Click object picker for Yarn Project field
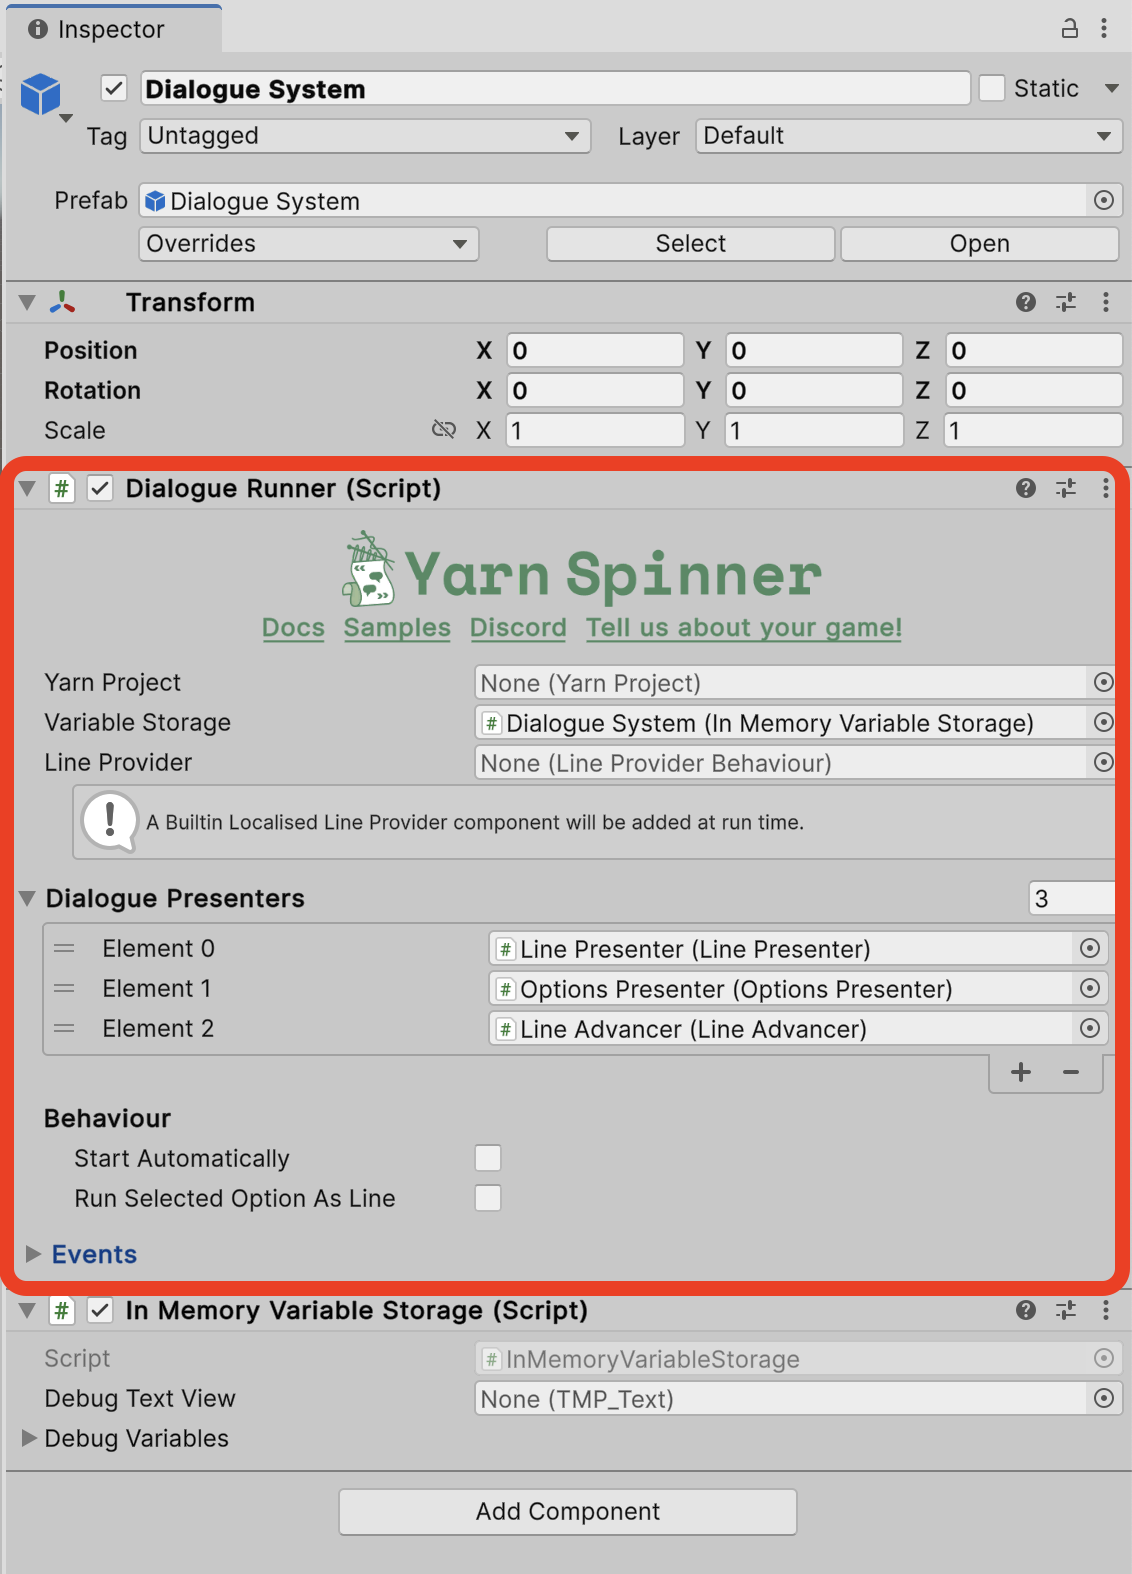 (1103, 682)
